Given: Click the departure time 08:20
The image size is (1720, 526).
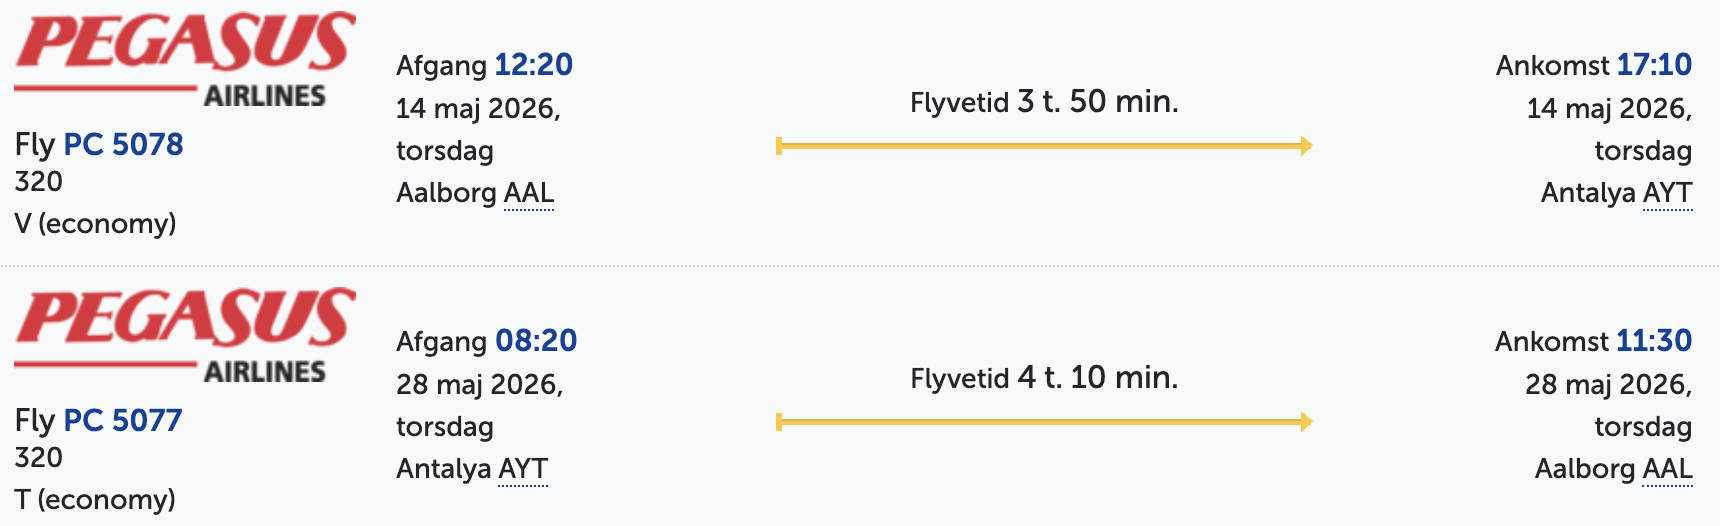Looking at the screenshot, I should point(536,341).
